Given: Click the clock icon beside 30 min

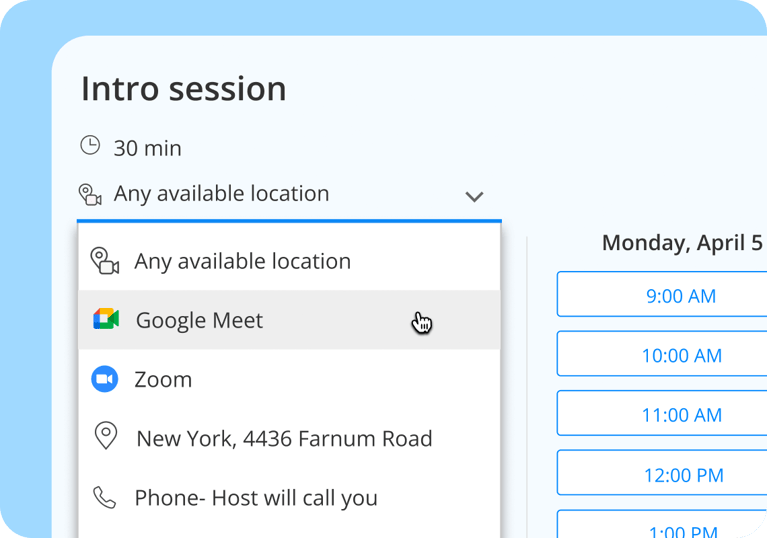Looking at the screenshot, I should 90,146.
